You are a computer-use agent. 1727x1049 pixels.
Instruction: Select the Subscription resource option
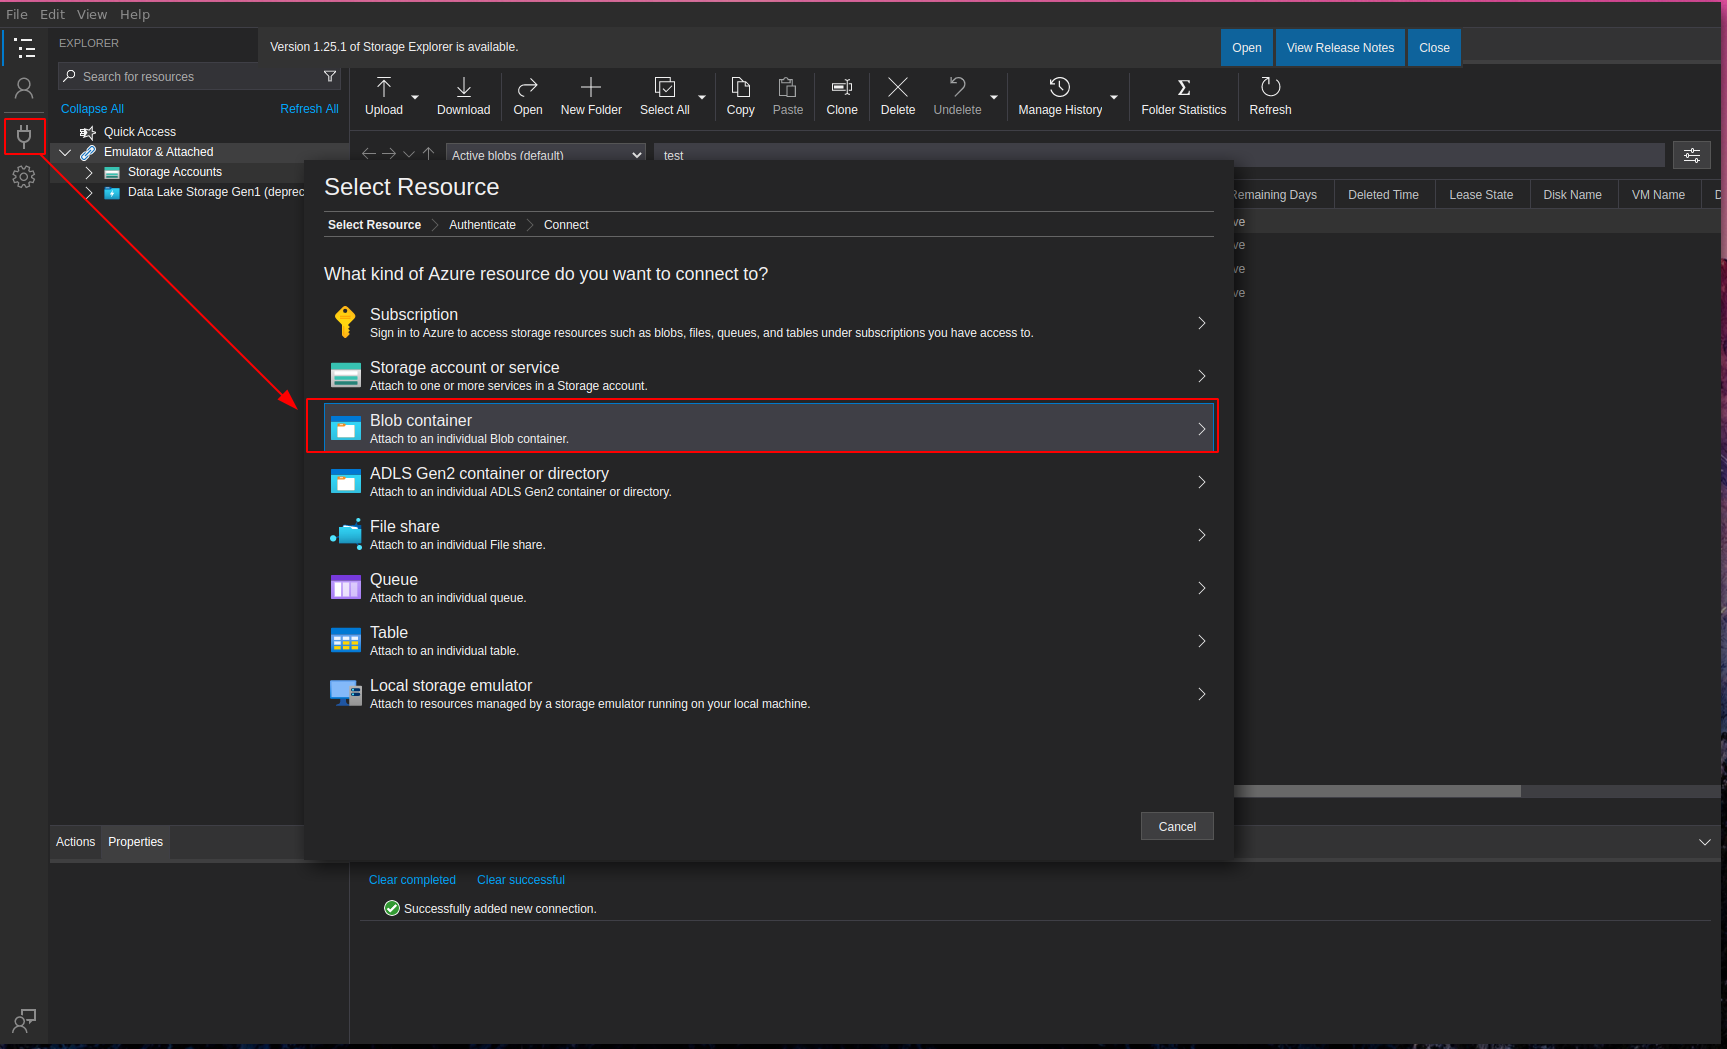tap(769, 323)
